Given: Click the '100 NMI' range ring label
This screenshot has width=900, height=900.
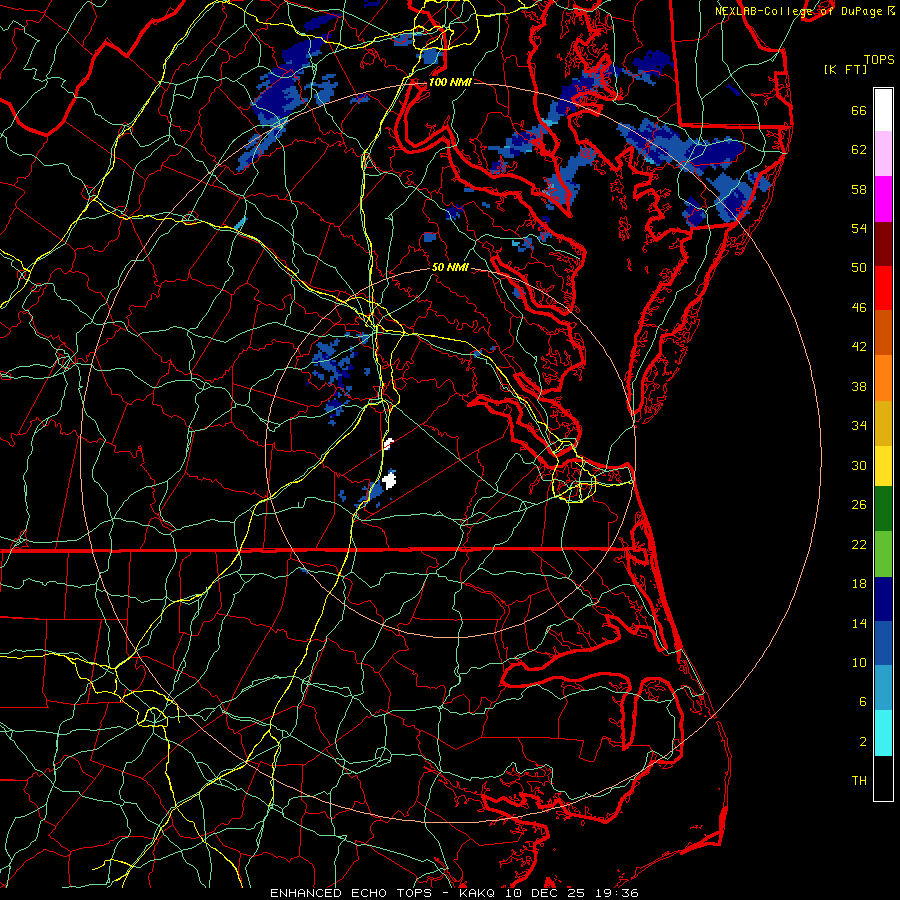Looking at the screenshot, I should click(450, 82).
